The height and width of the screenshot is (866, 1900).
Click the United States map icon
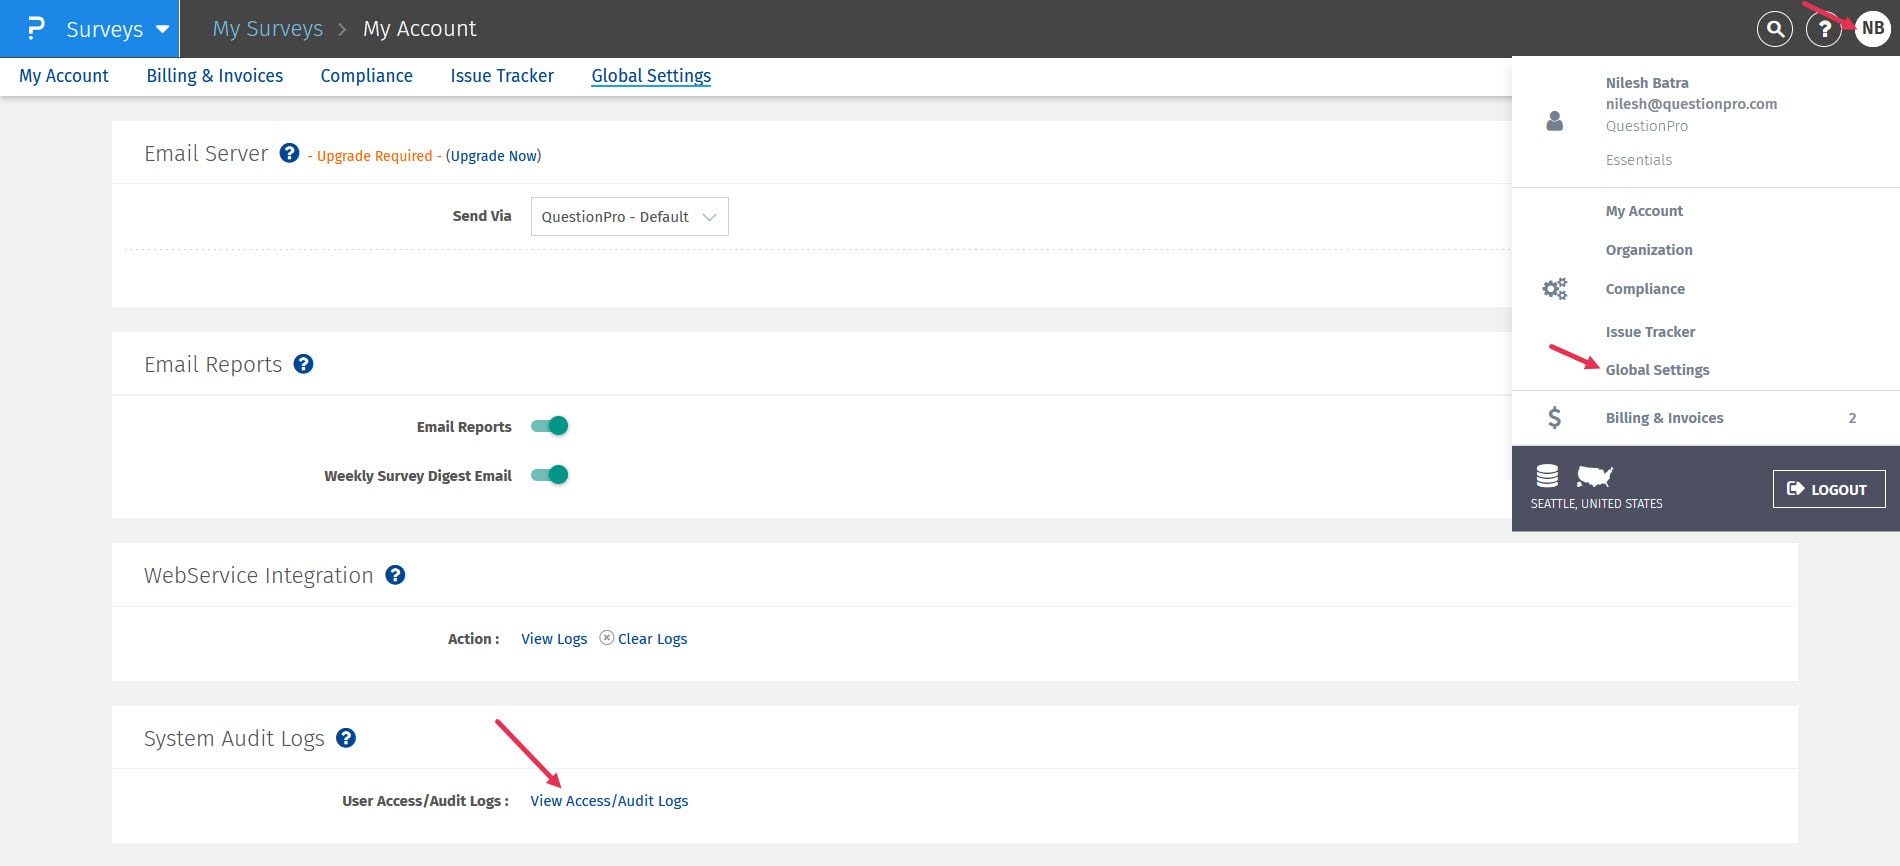pyautogui.click(x=1595, y=476)
